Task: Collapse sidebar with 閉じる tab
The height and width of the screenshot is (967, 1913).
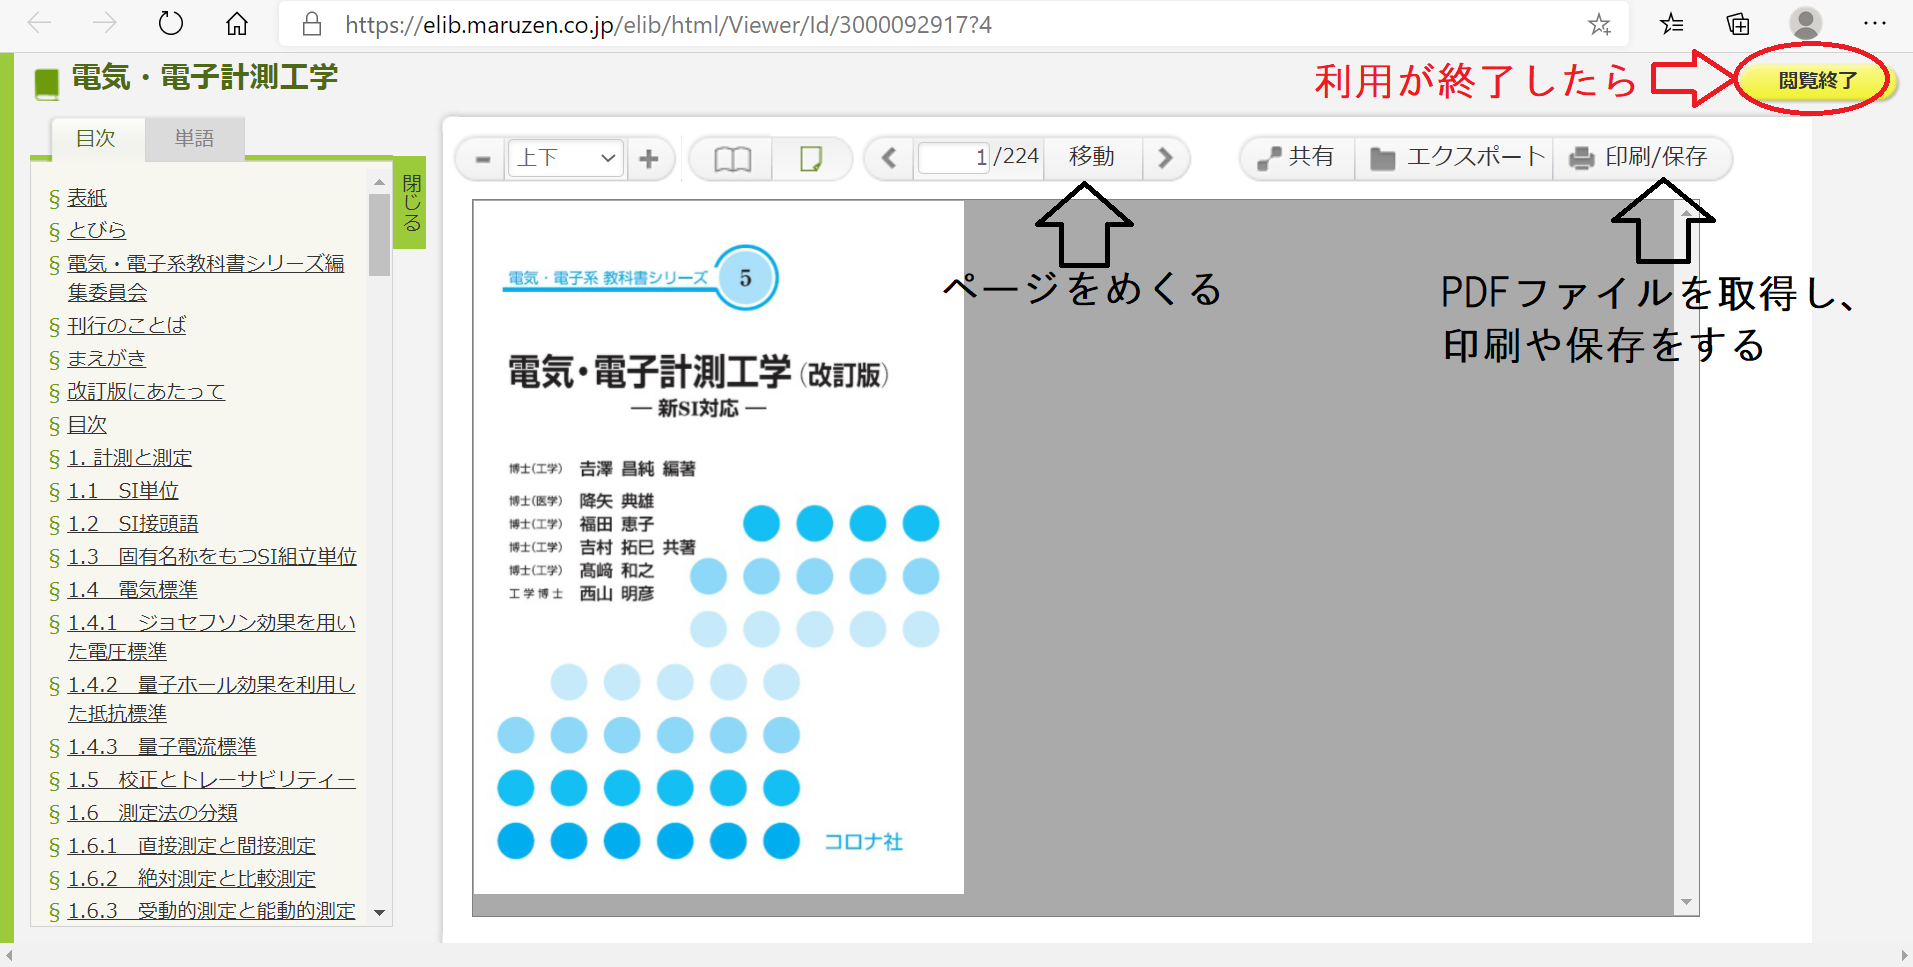Action: pyautogui.click(x=411, y=202)
